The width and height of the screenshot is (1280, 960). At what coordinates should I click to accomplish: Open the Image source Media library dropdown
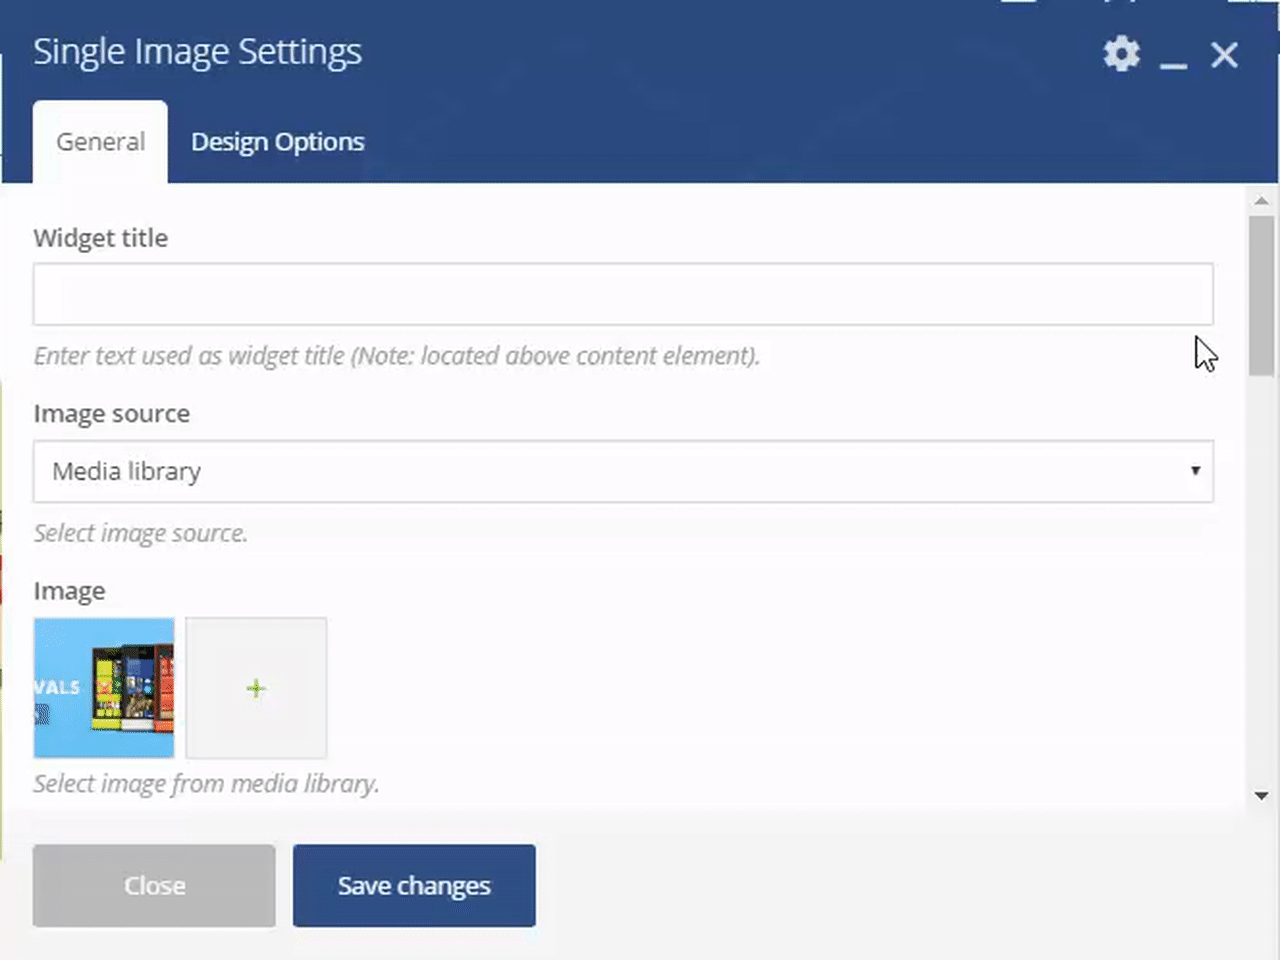click(622, 471)
